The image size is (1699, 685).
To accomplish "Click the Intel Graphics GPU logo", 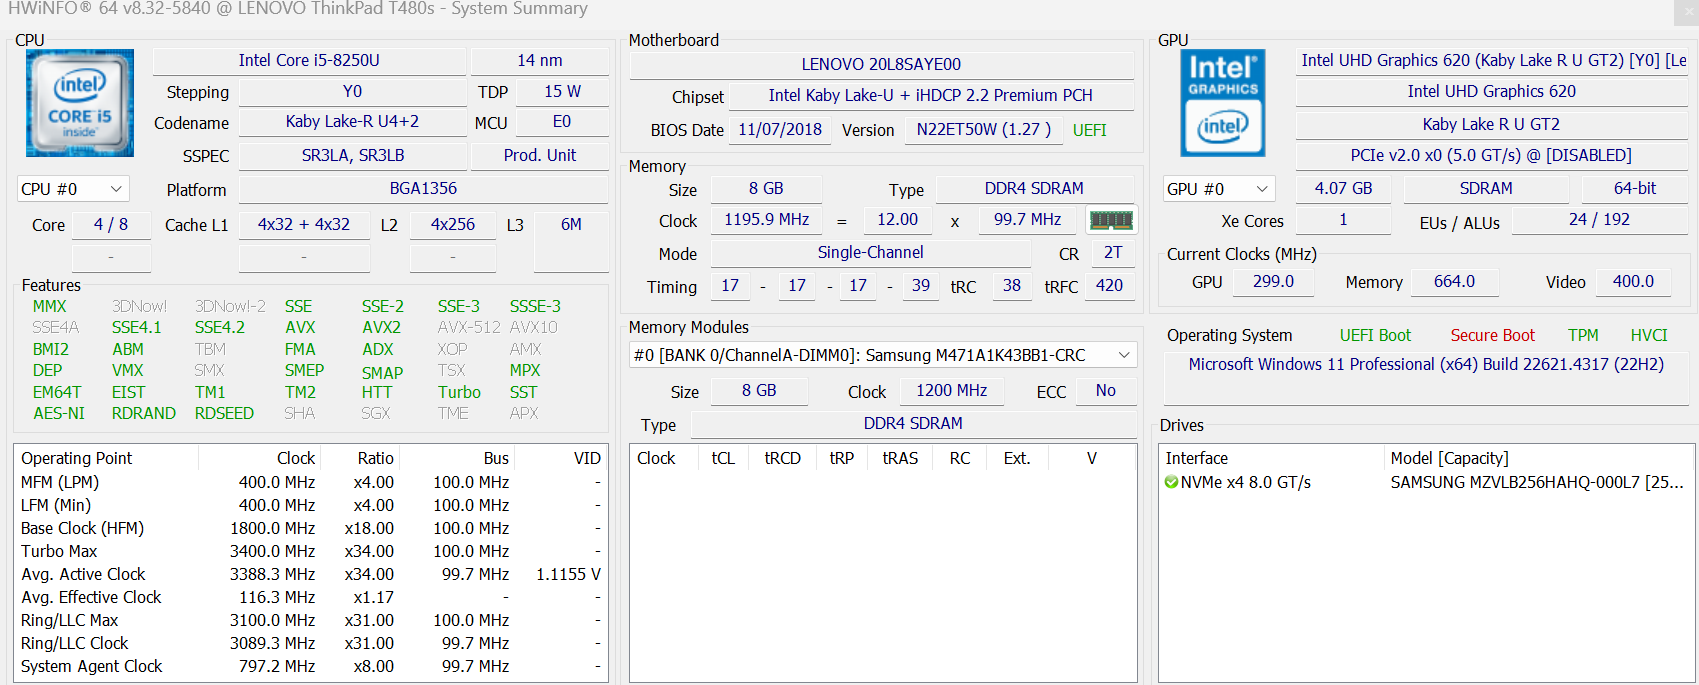I will pos(1223,103).
